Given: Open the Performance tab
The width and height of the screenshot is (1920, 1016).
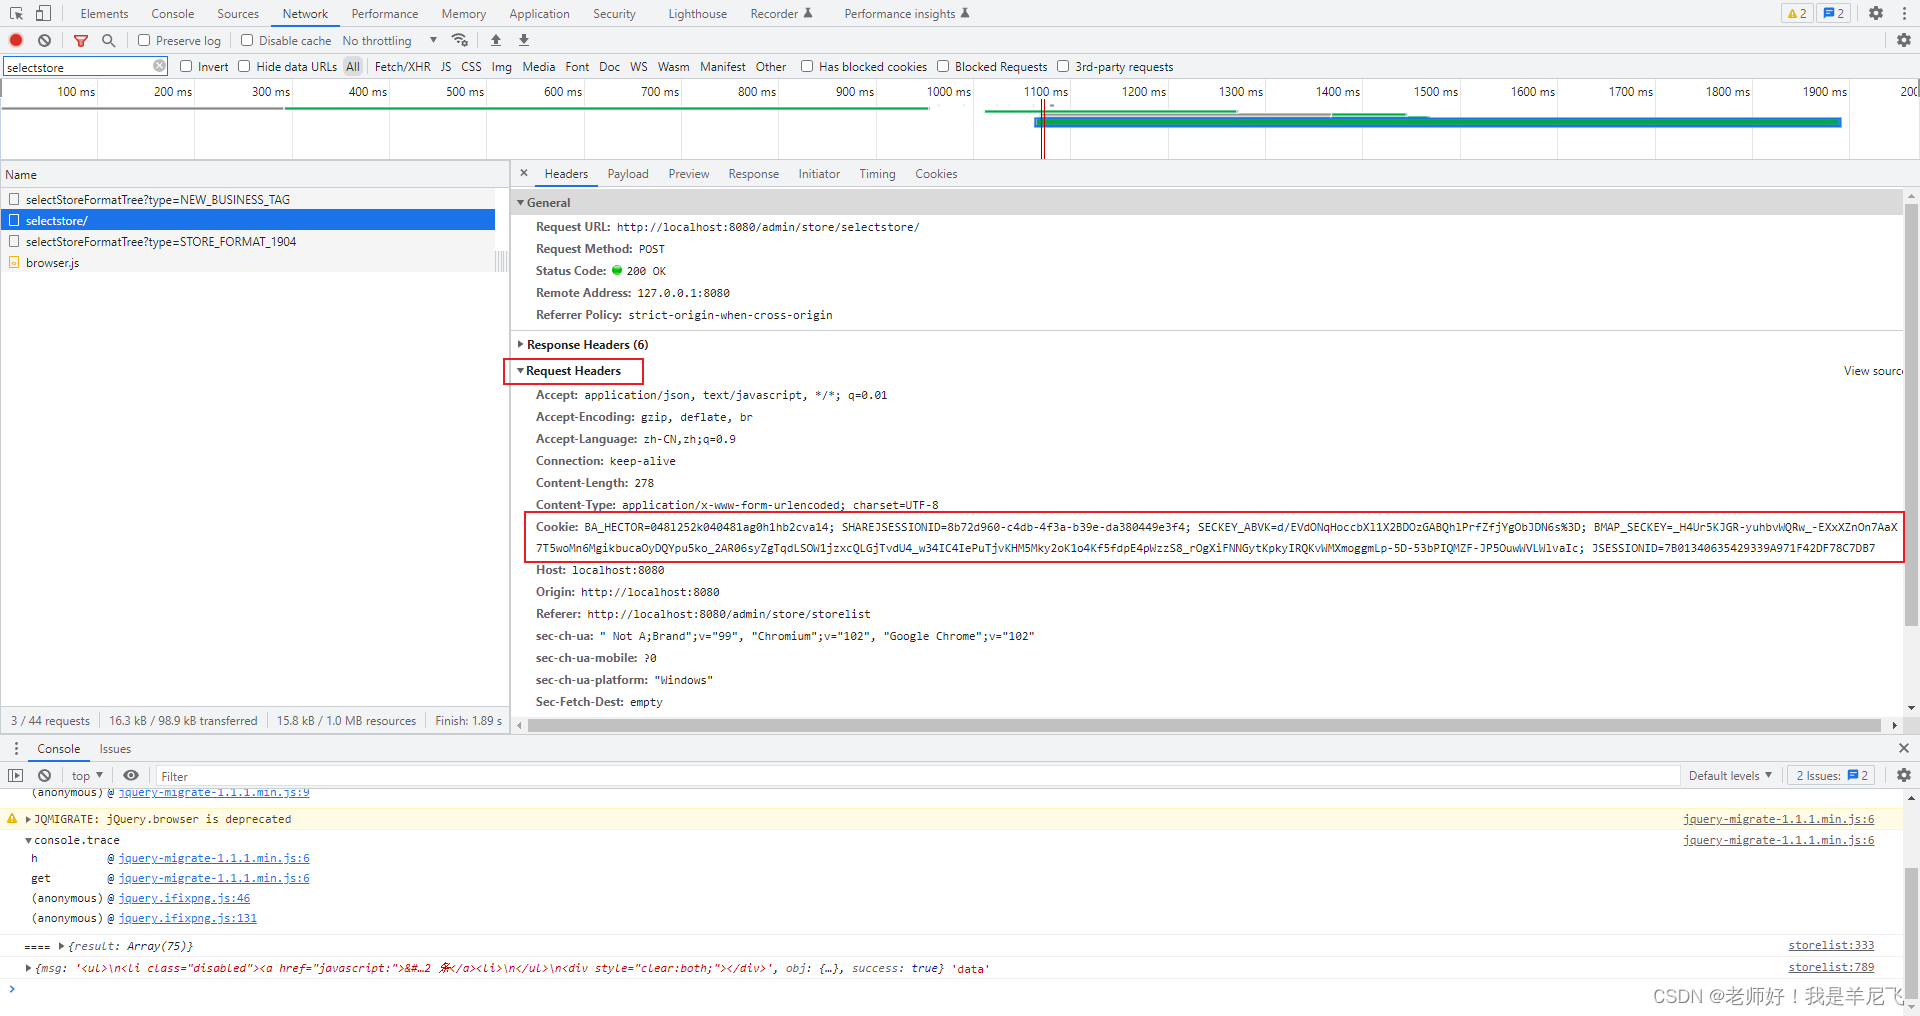Looking at the screenshot, I should tap(385, 14).
